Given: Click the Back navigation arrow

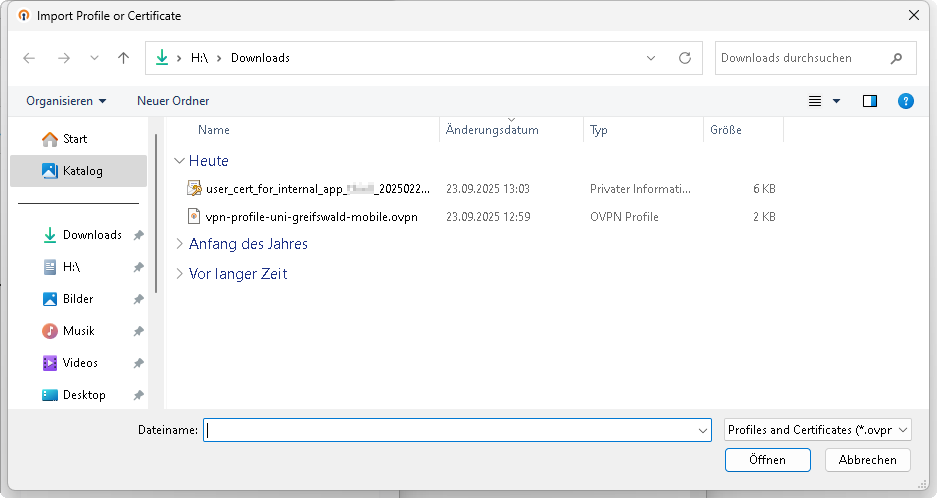Looking at the screenshot, I should [x=29, y=58].
